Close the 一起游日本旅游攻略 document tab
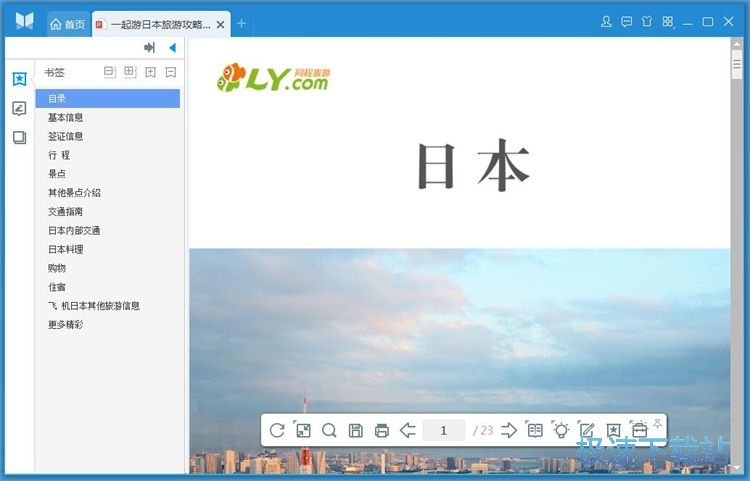Viewport: 750px width, 481px height. coord(221,24)
